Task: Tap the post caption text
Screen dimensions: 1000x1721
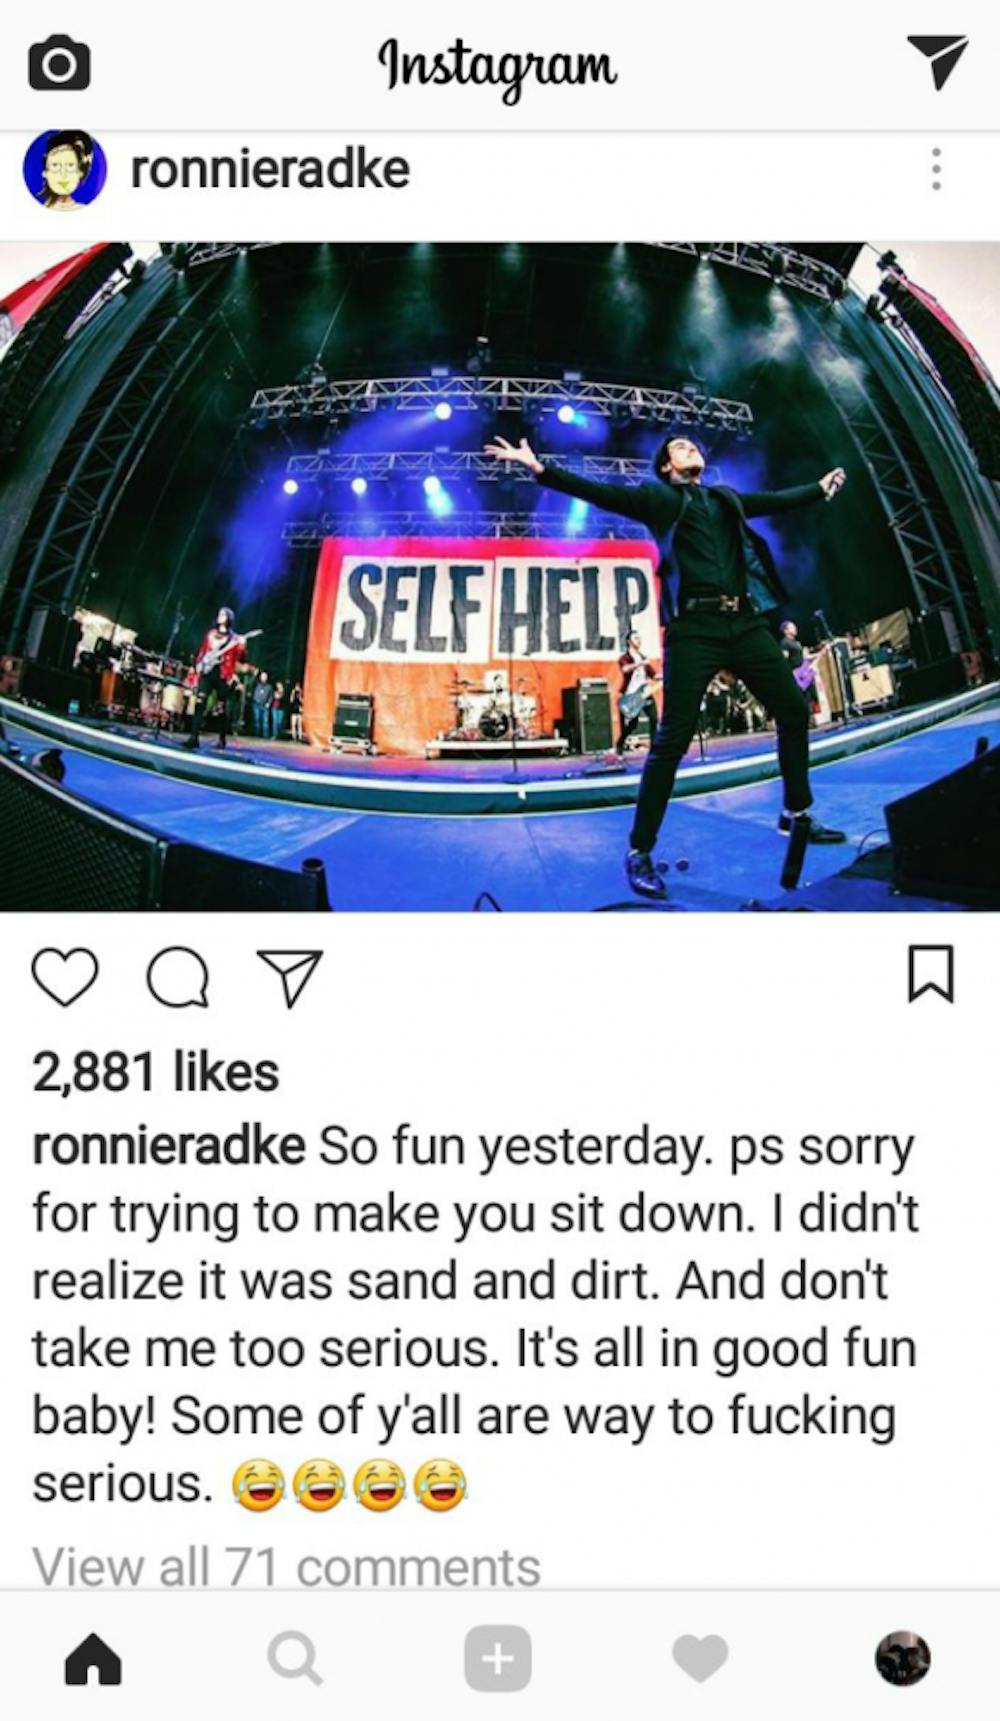Action: point(475,1314)
